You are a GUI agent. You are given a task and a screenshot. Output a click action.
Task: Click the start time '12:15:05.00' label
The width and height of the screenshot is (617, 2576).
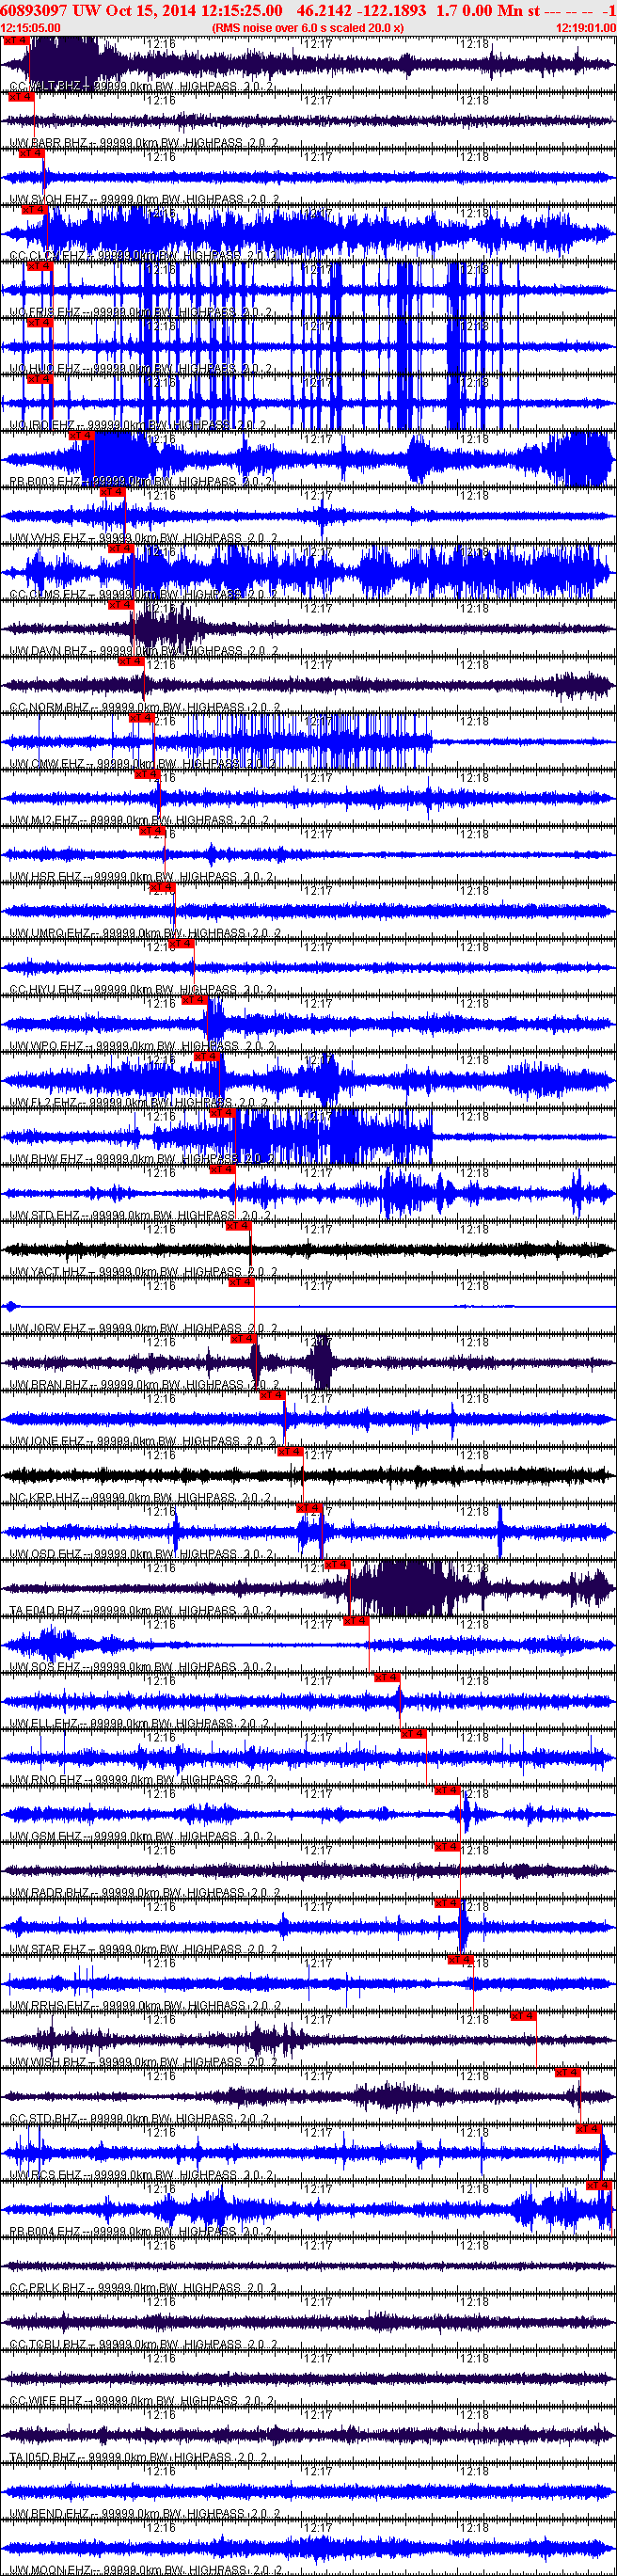[x=30, y=28]
